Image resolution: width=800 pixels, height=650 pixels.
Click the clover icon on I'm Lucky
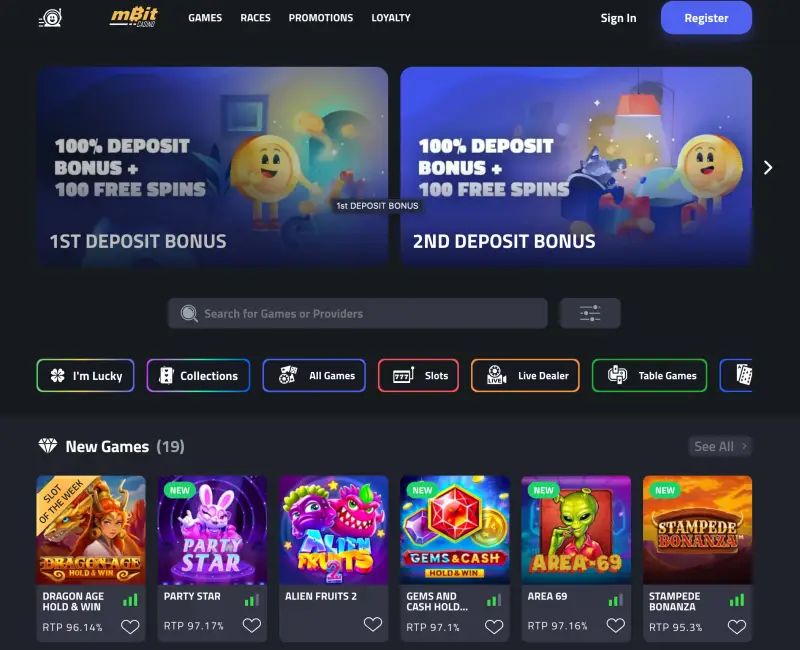click(58, 376)
